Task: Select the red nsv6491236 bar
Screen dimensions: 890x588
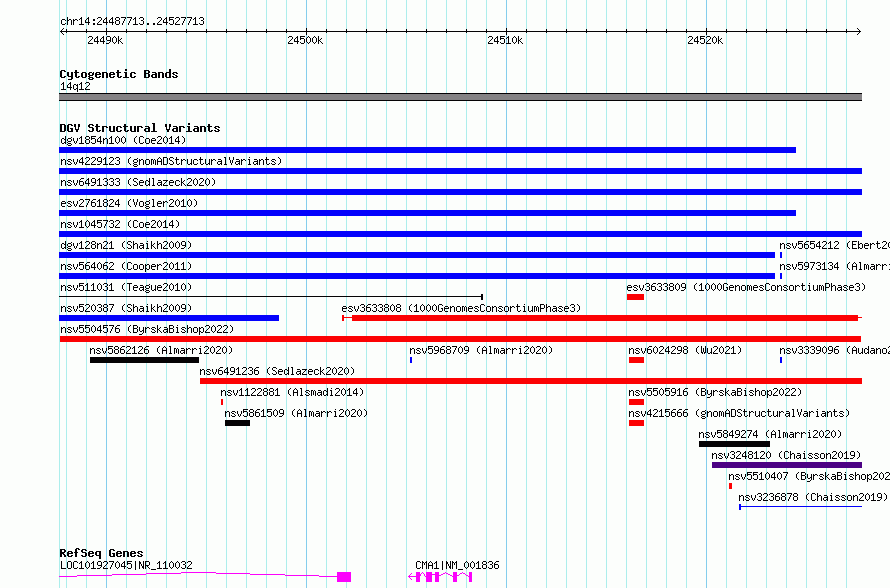Action: pyautogui.click(x=531, y=381)
